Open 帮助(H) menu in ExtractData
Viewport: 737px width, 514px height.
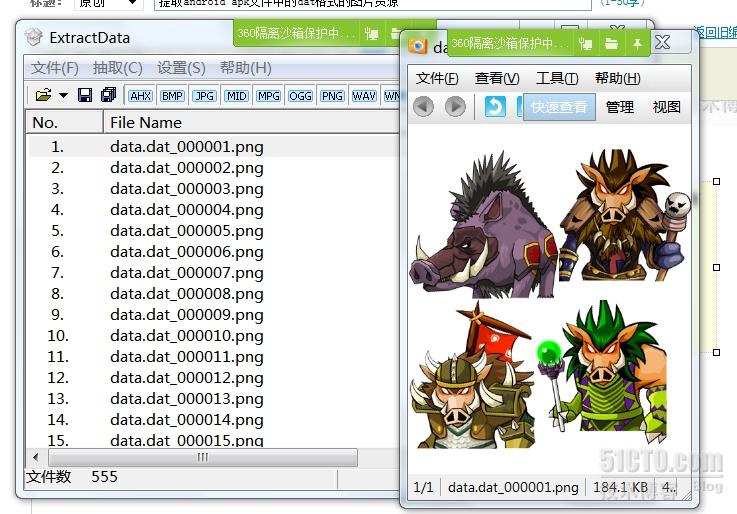(245, 68)
